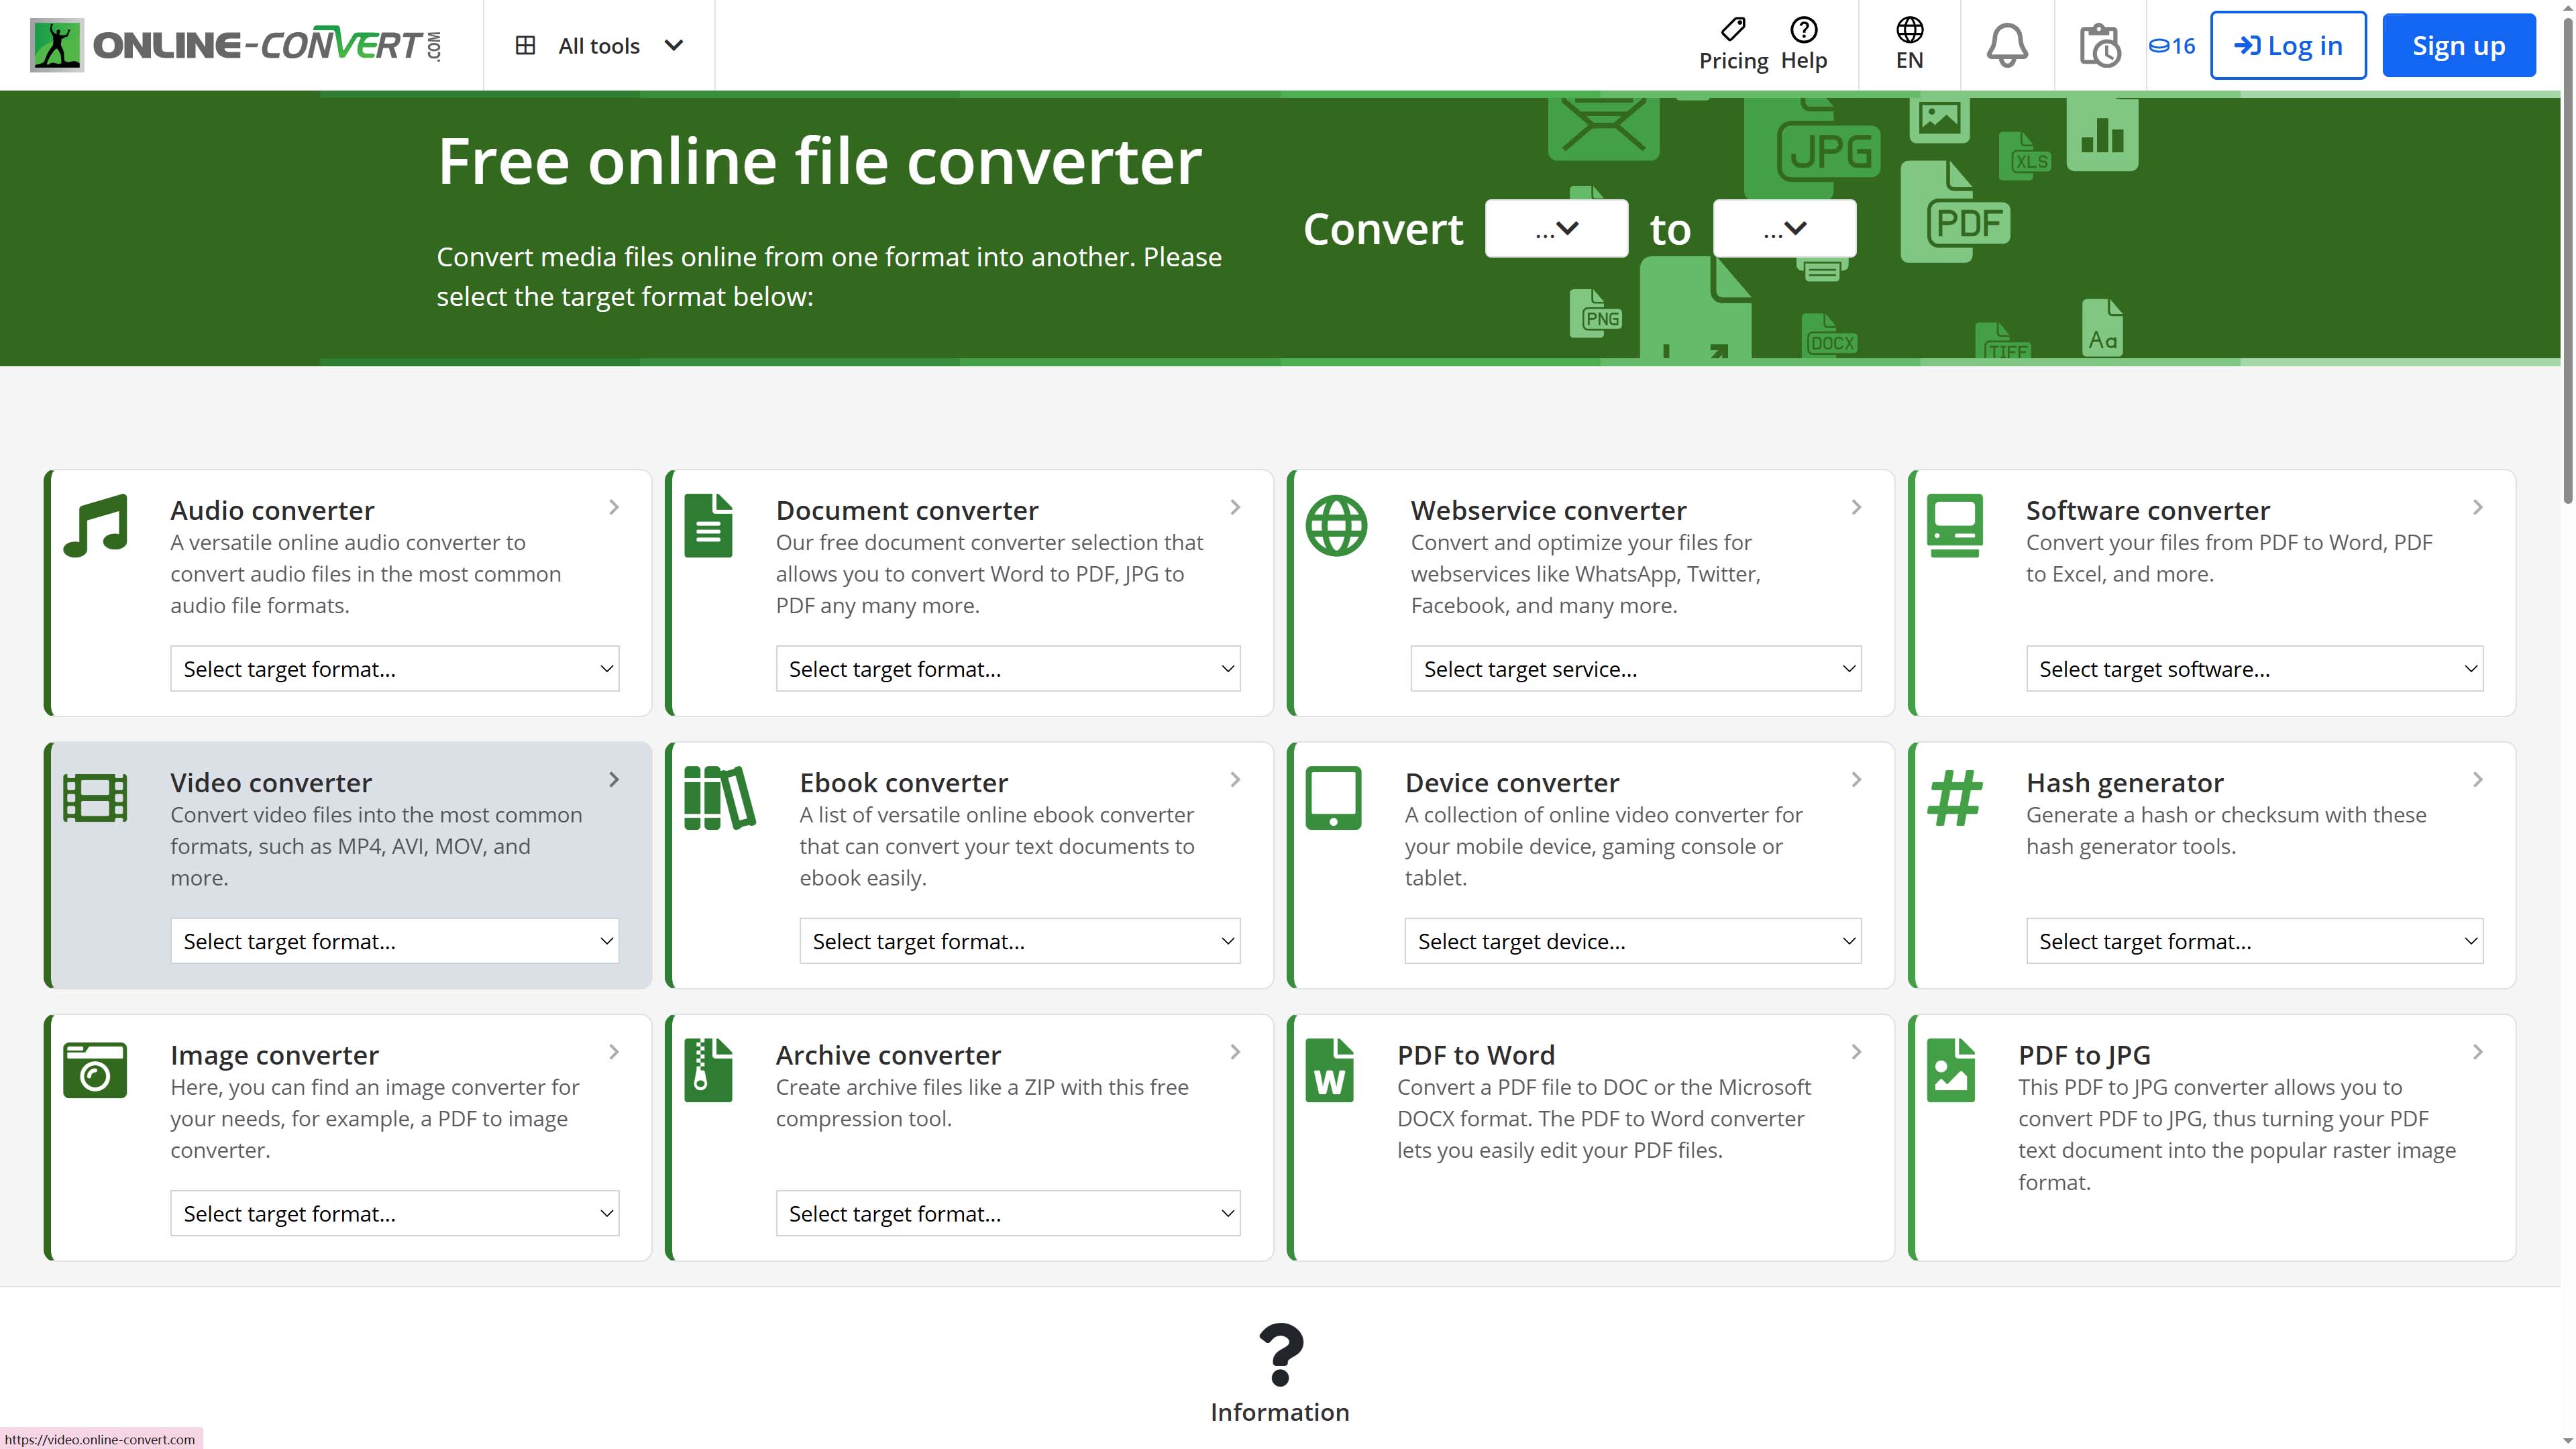Click the Device converter tablet icon
Screen dimensions: 2576x1449
(1333, 797)
